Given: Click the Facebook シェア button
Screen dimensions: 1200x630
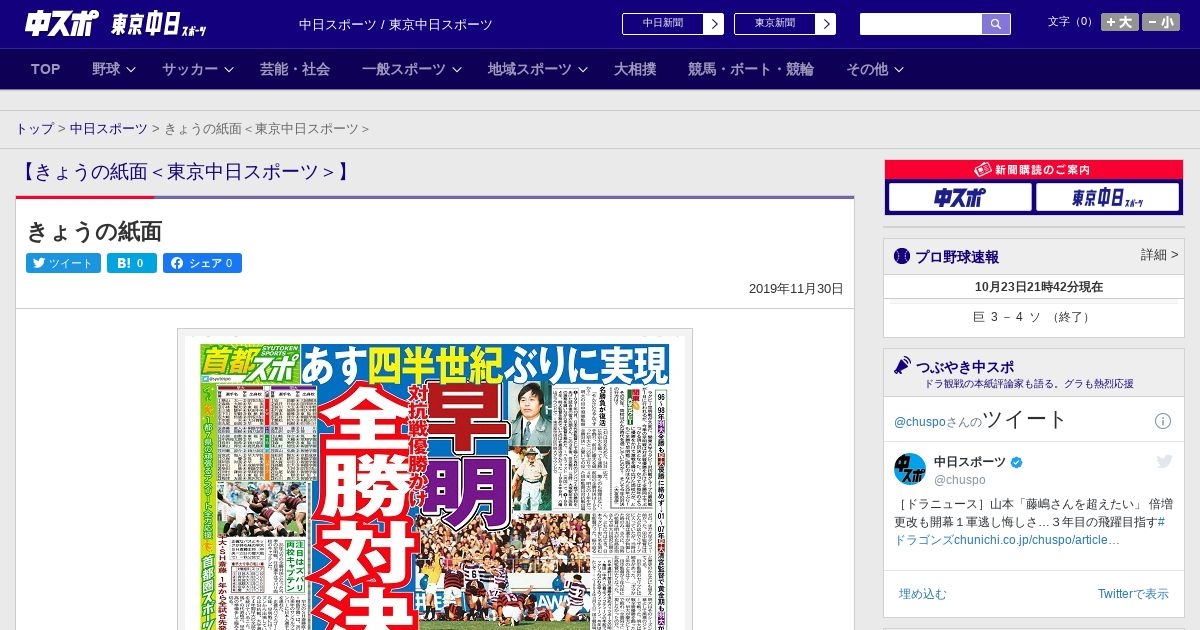Looking at the screenshot, I should [x=202, y=263].
